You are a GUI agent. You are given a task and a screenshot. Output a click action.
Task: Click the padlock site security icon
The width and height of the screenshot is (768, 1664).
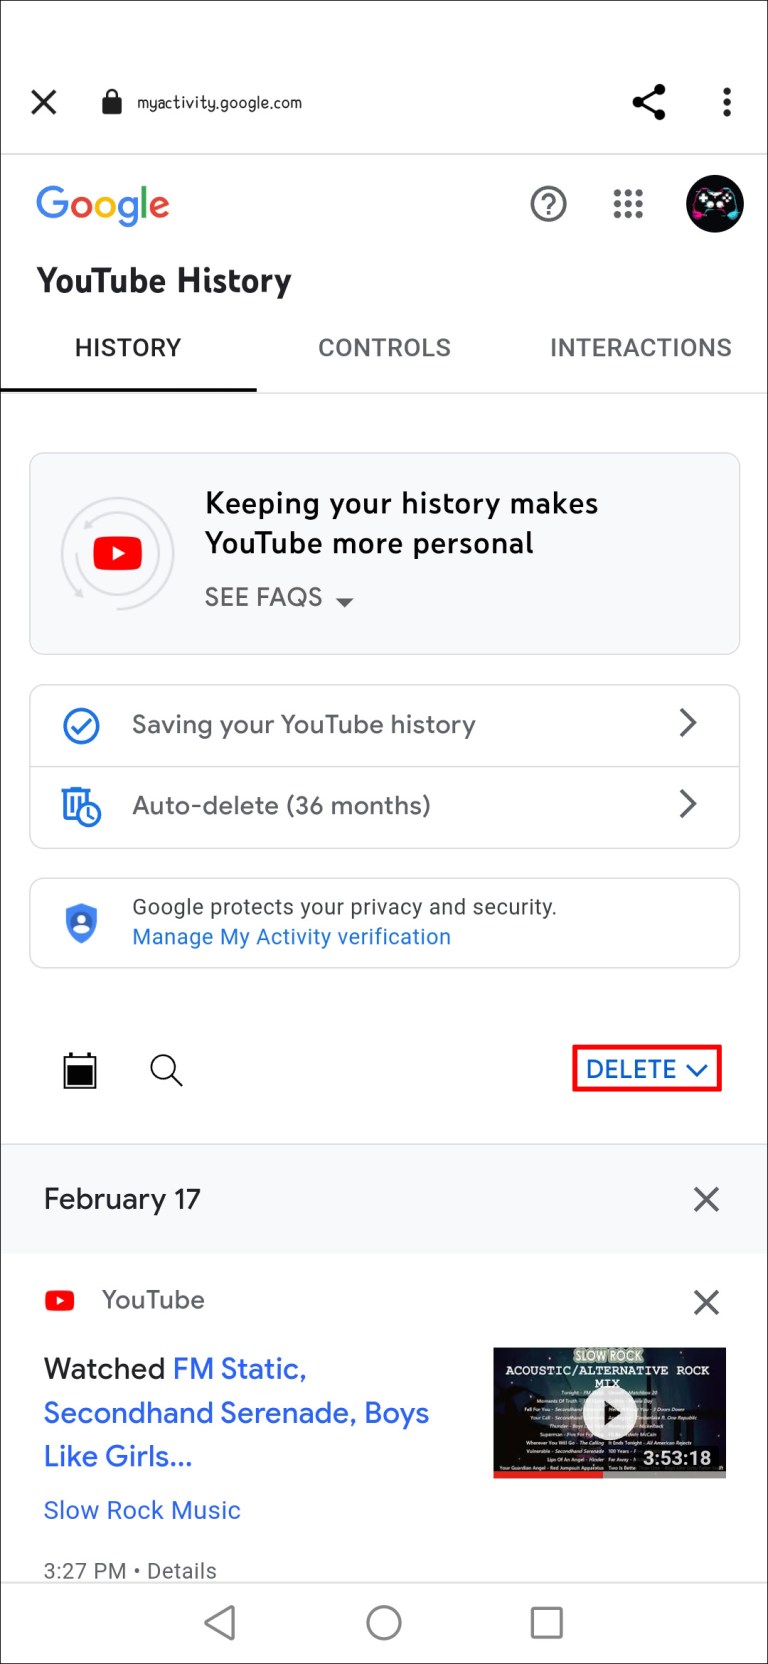tap(111, 101)
